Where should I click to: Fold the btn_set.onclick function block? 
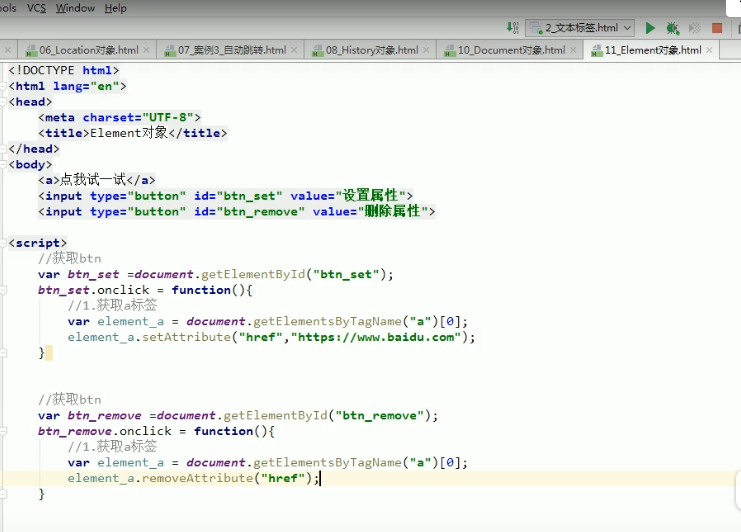point(3,290)
